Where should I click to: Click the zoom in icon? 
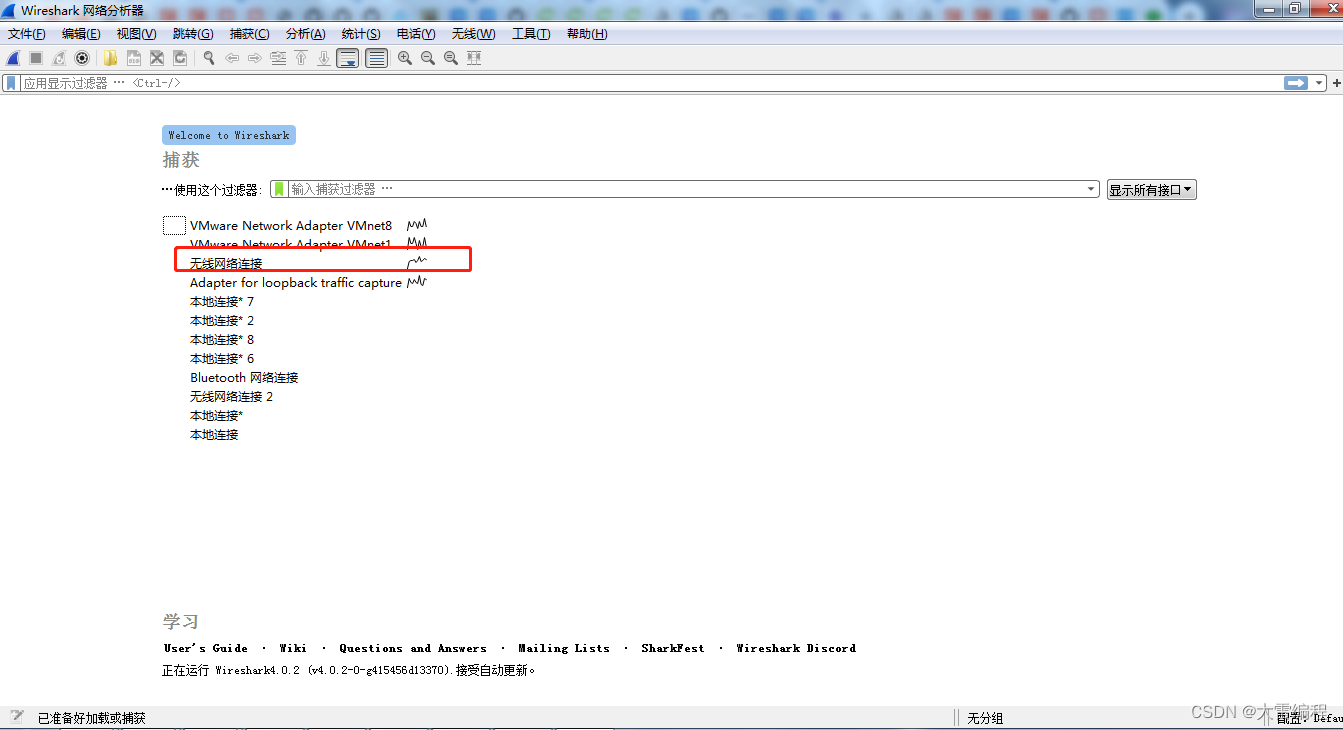click(405, 58)
